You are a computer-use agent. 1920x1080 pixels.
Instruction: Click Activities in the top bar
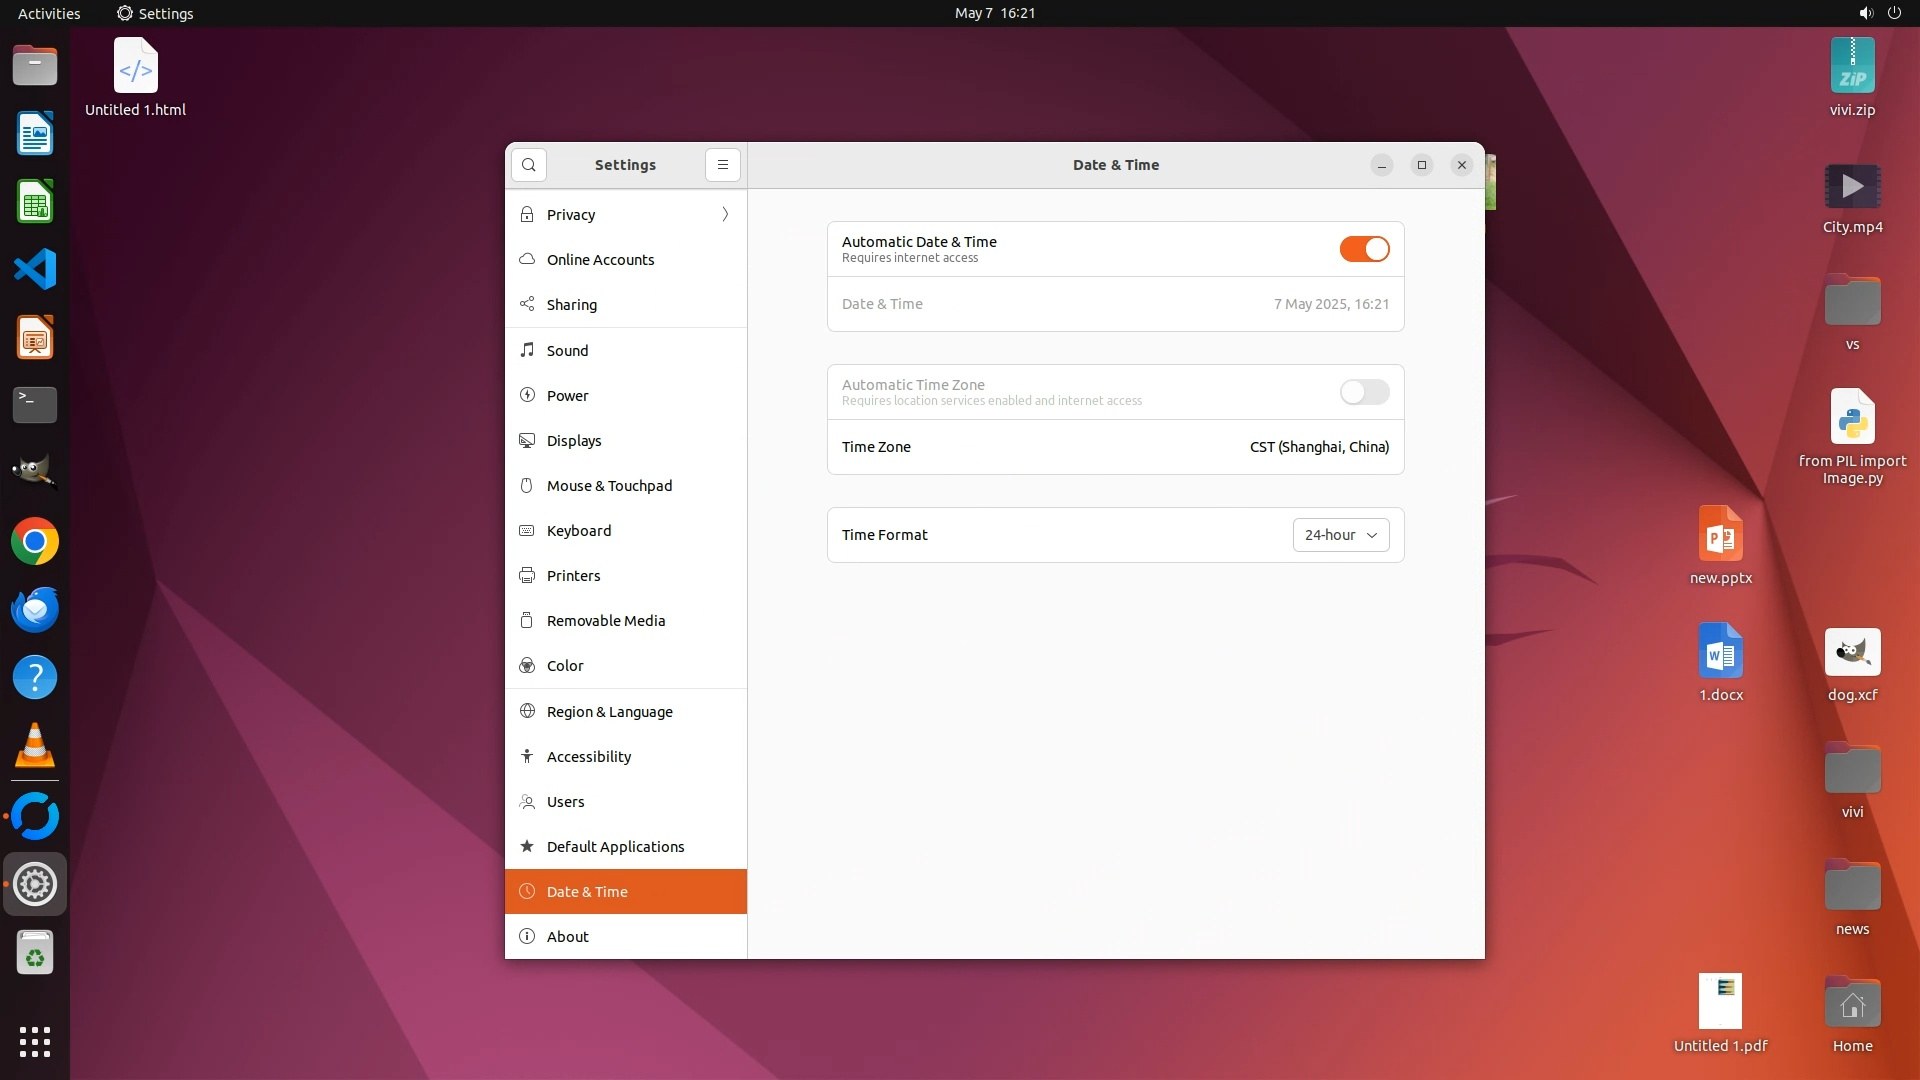pos(49,13)
